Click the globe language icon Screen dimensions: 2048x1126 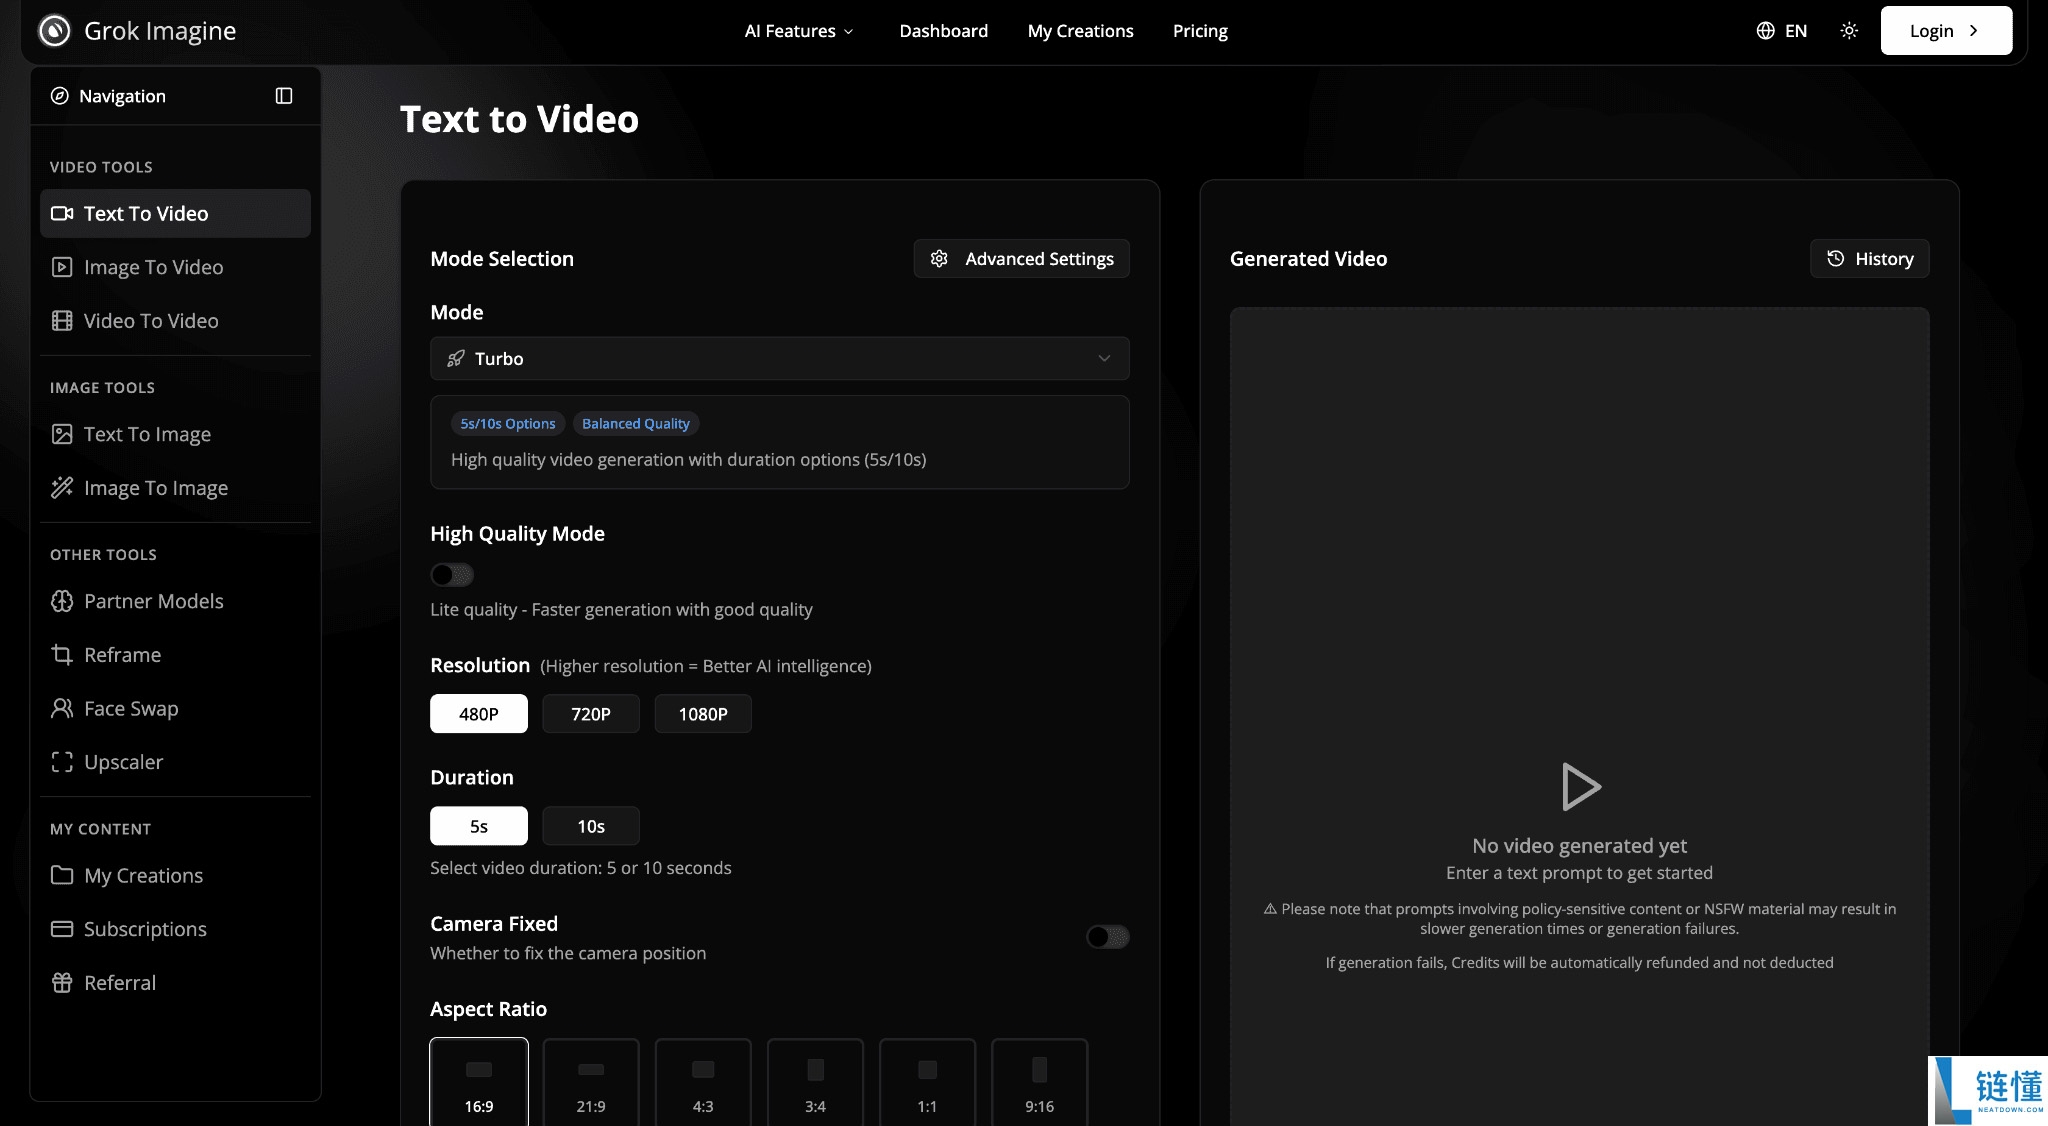pyautogui.click(x=1765, y=31)
